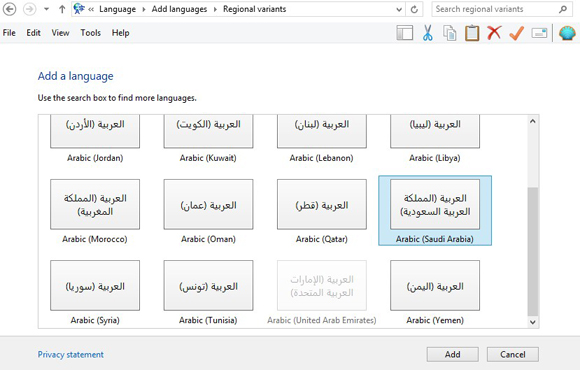Click the language list scroll up arrow
580x370 pixels.
(532, 121)
